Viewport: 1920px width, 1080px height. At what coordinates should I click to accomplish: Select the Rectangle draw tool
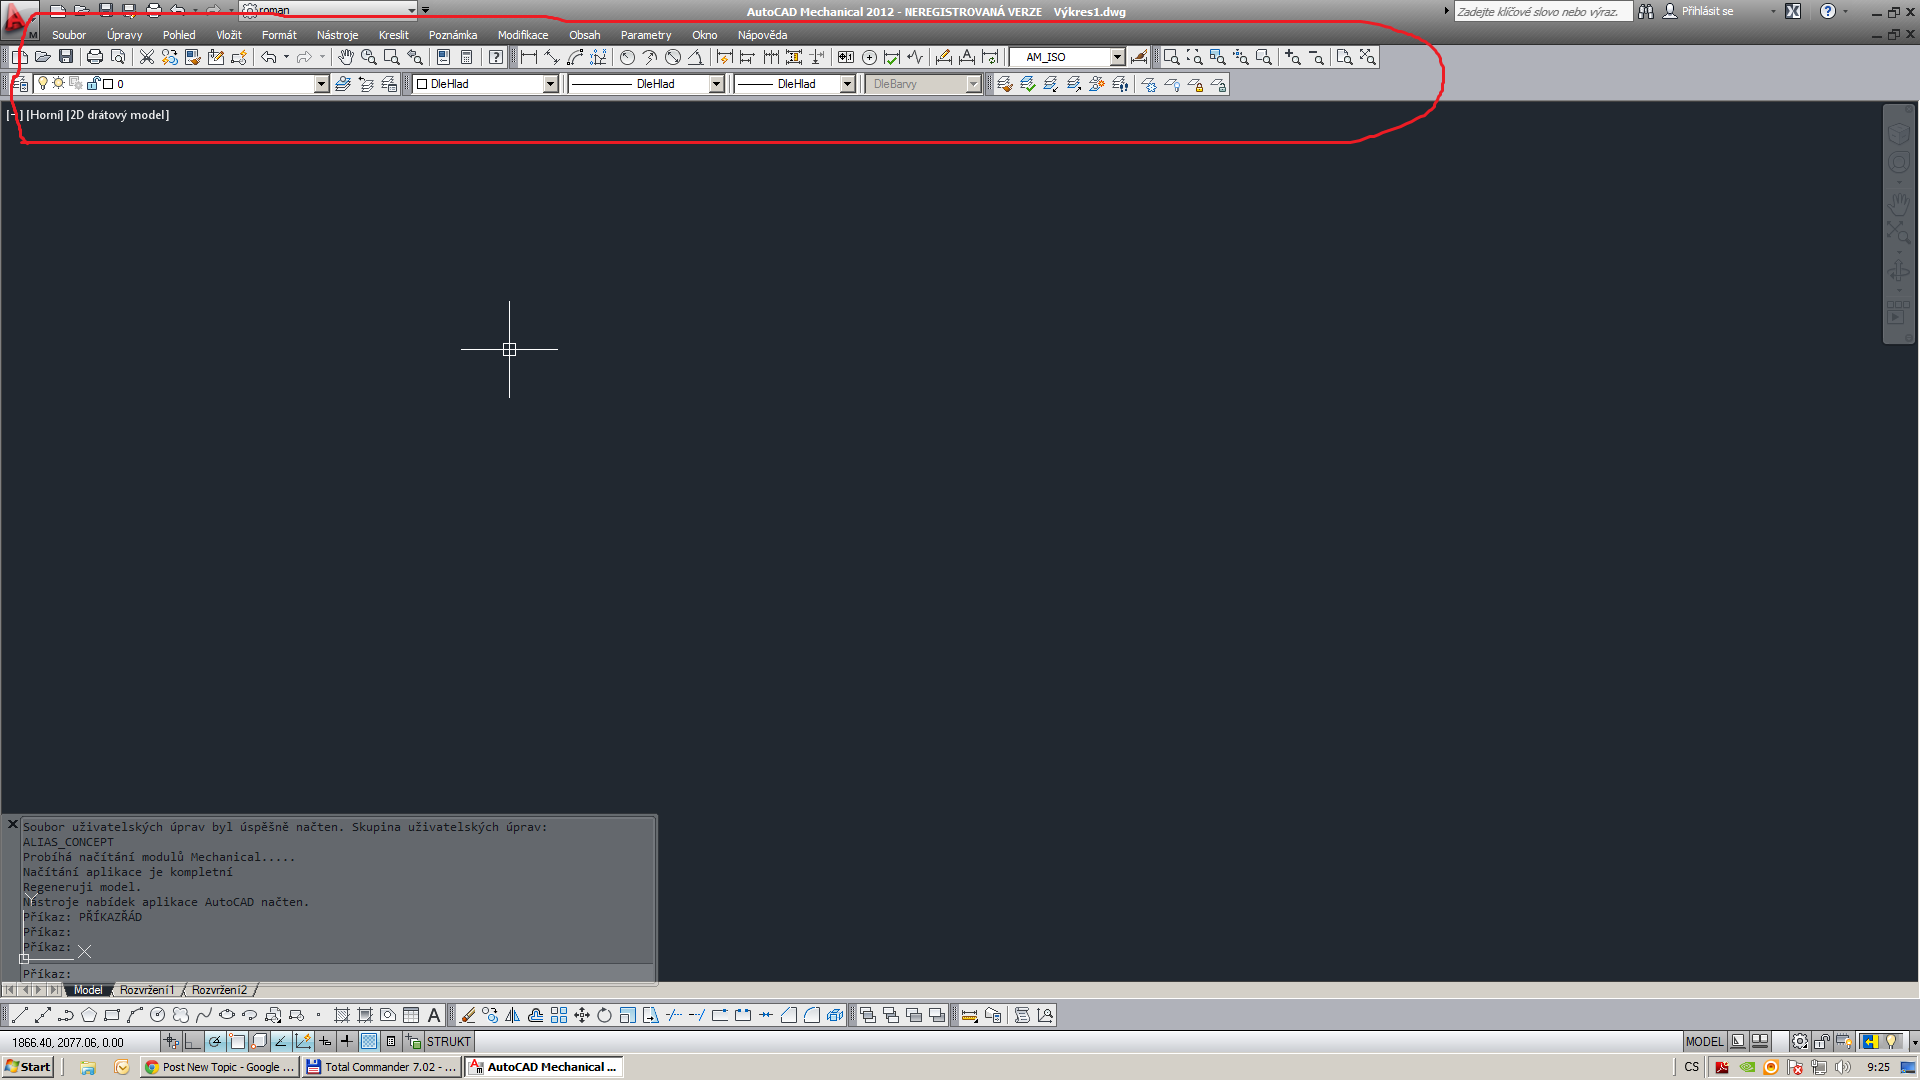[112, 1015]
